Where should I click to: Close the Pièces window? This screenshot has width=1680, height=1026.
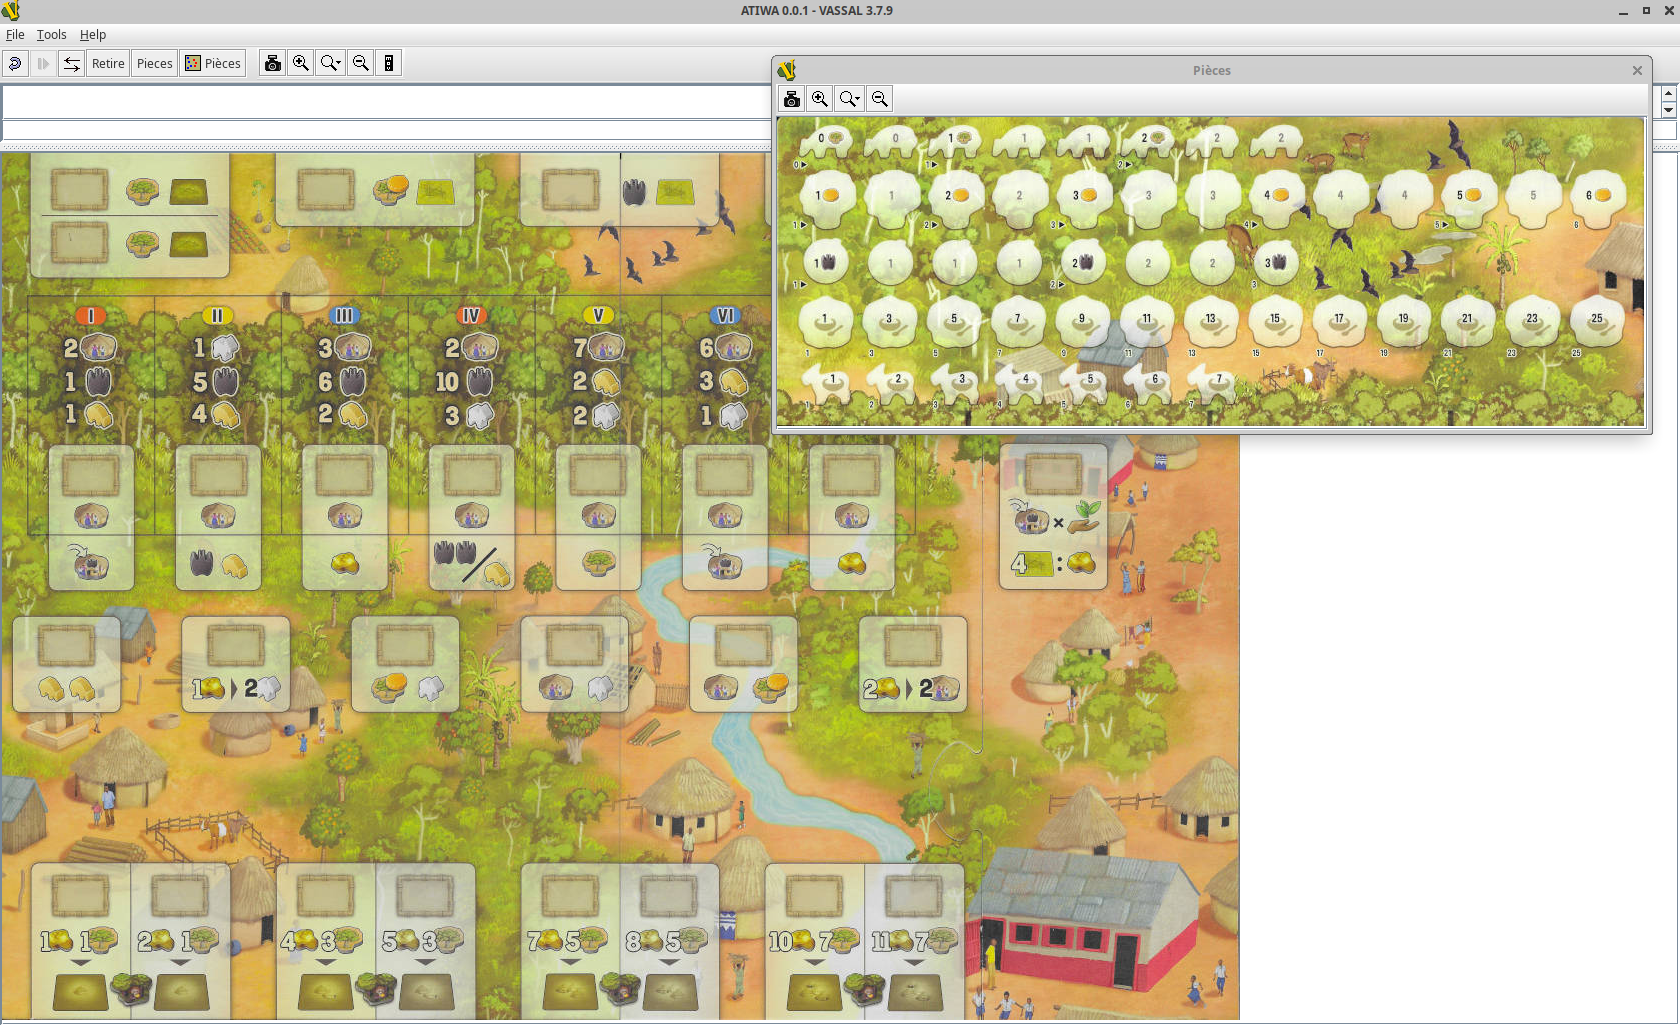[x=1637, y=70]
